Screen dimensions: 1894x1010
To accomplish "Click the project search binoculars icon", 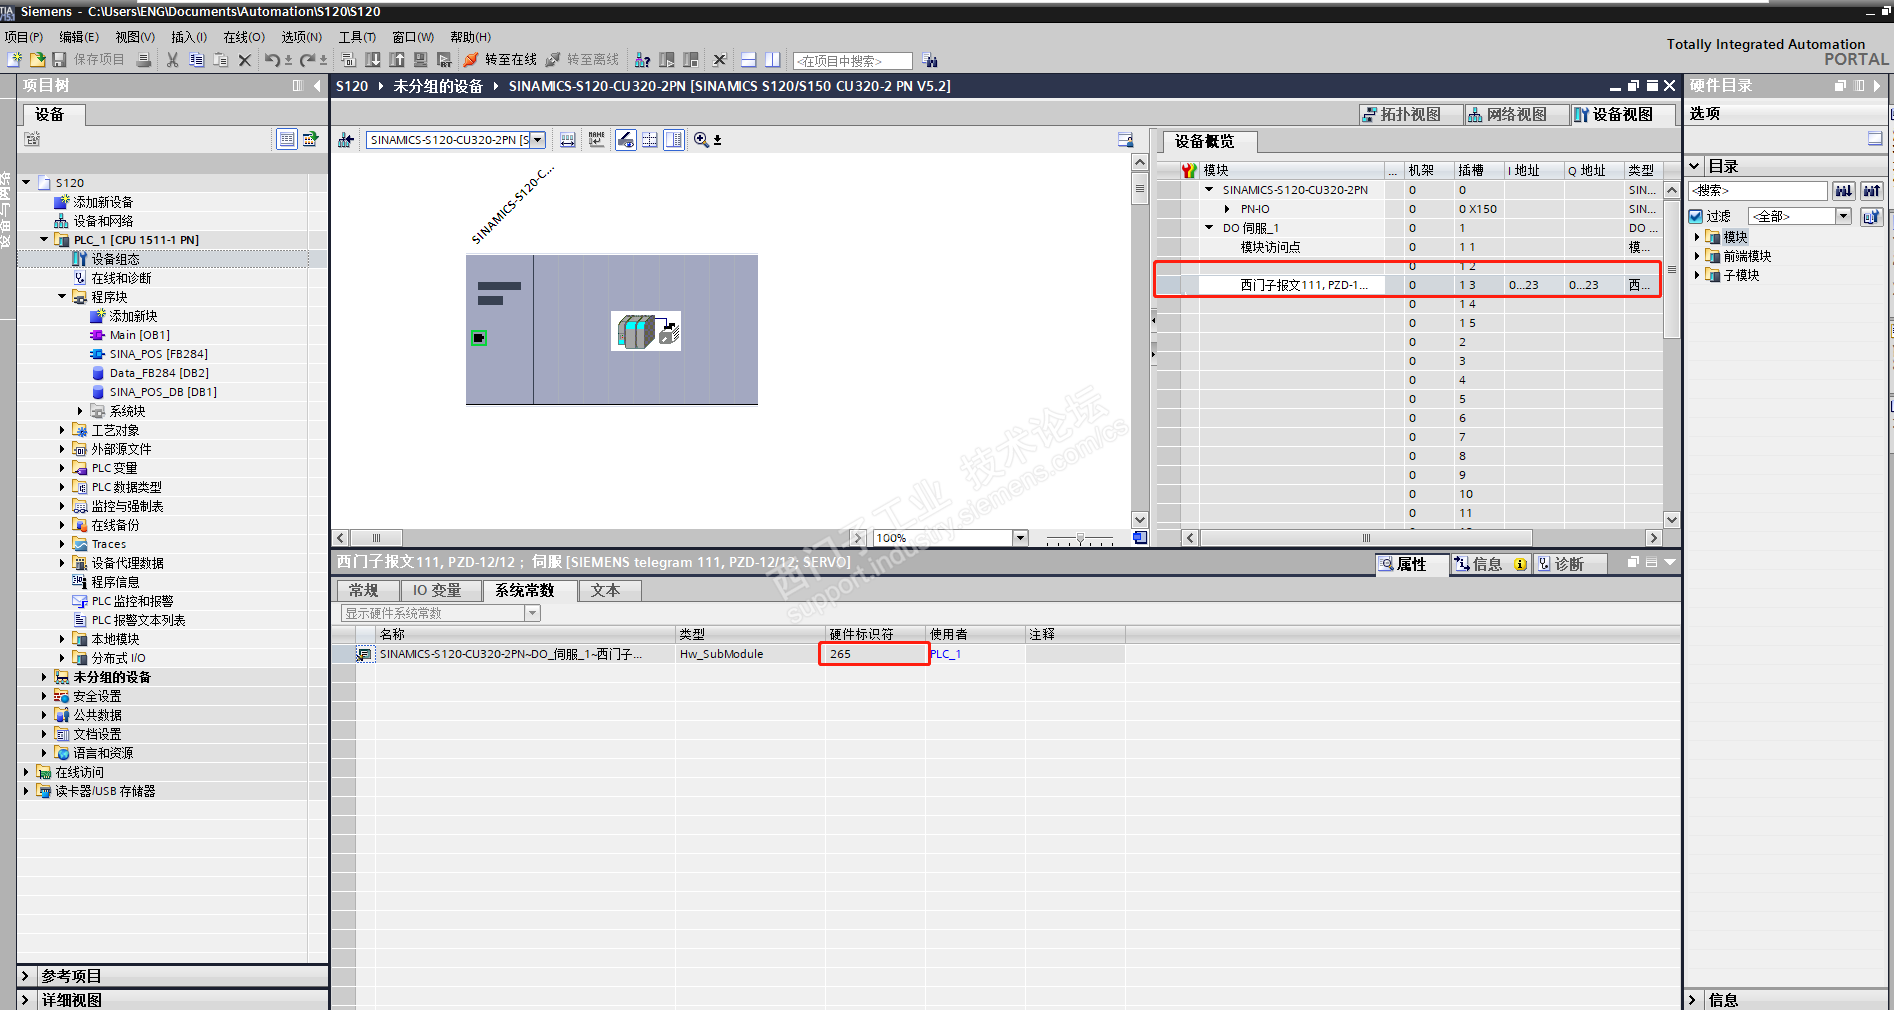I will [x=930, y=60].
